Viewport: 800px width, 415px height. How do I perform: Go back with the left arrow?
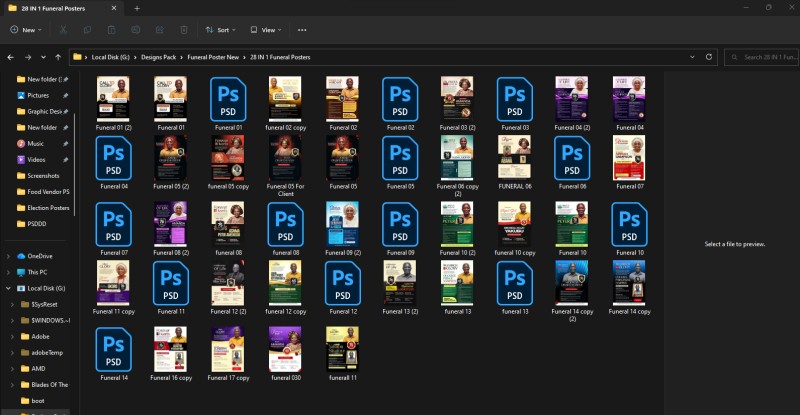(11, 57)
